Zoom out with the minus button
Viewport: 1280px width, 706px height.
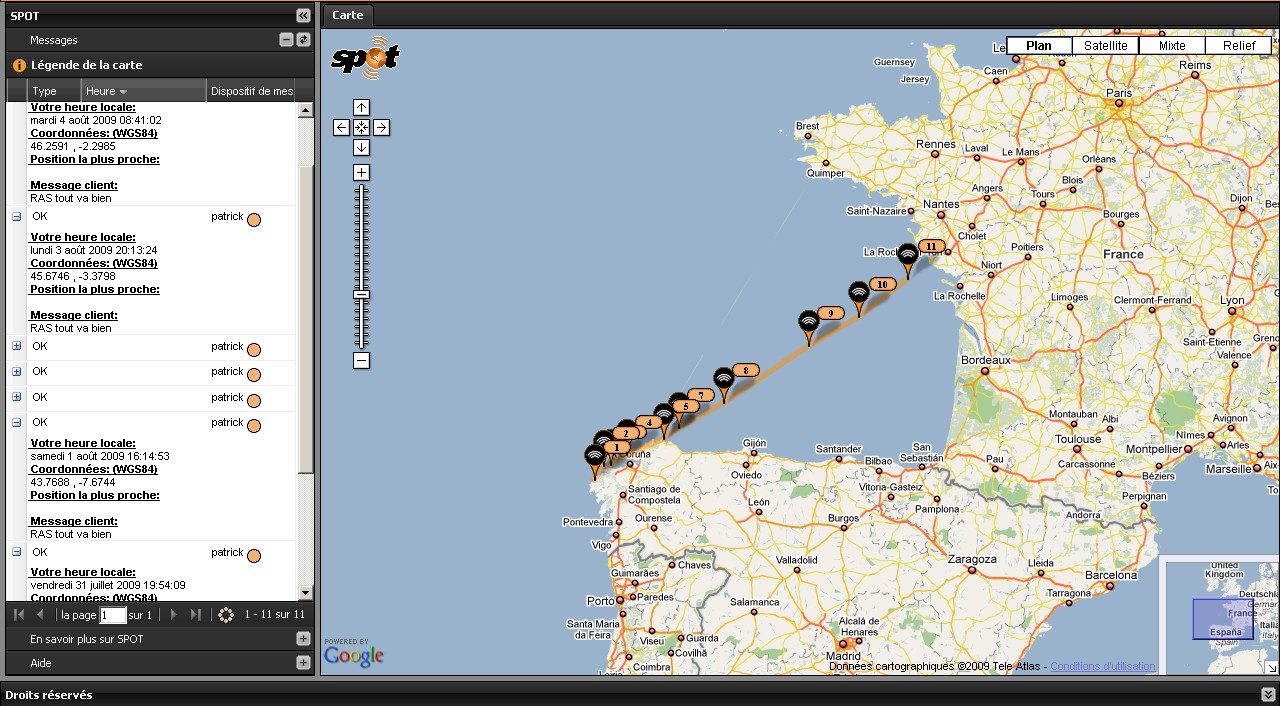pos(362,361)
